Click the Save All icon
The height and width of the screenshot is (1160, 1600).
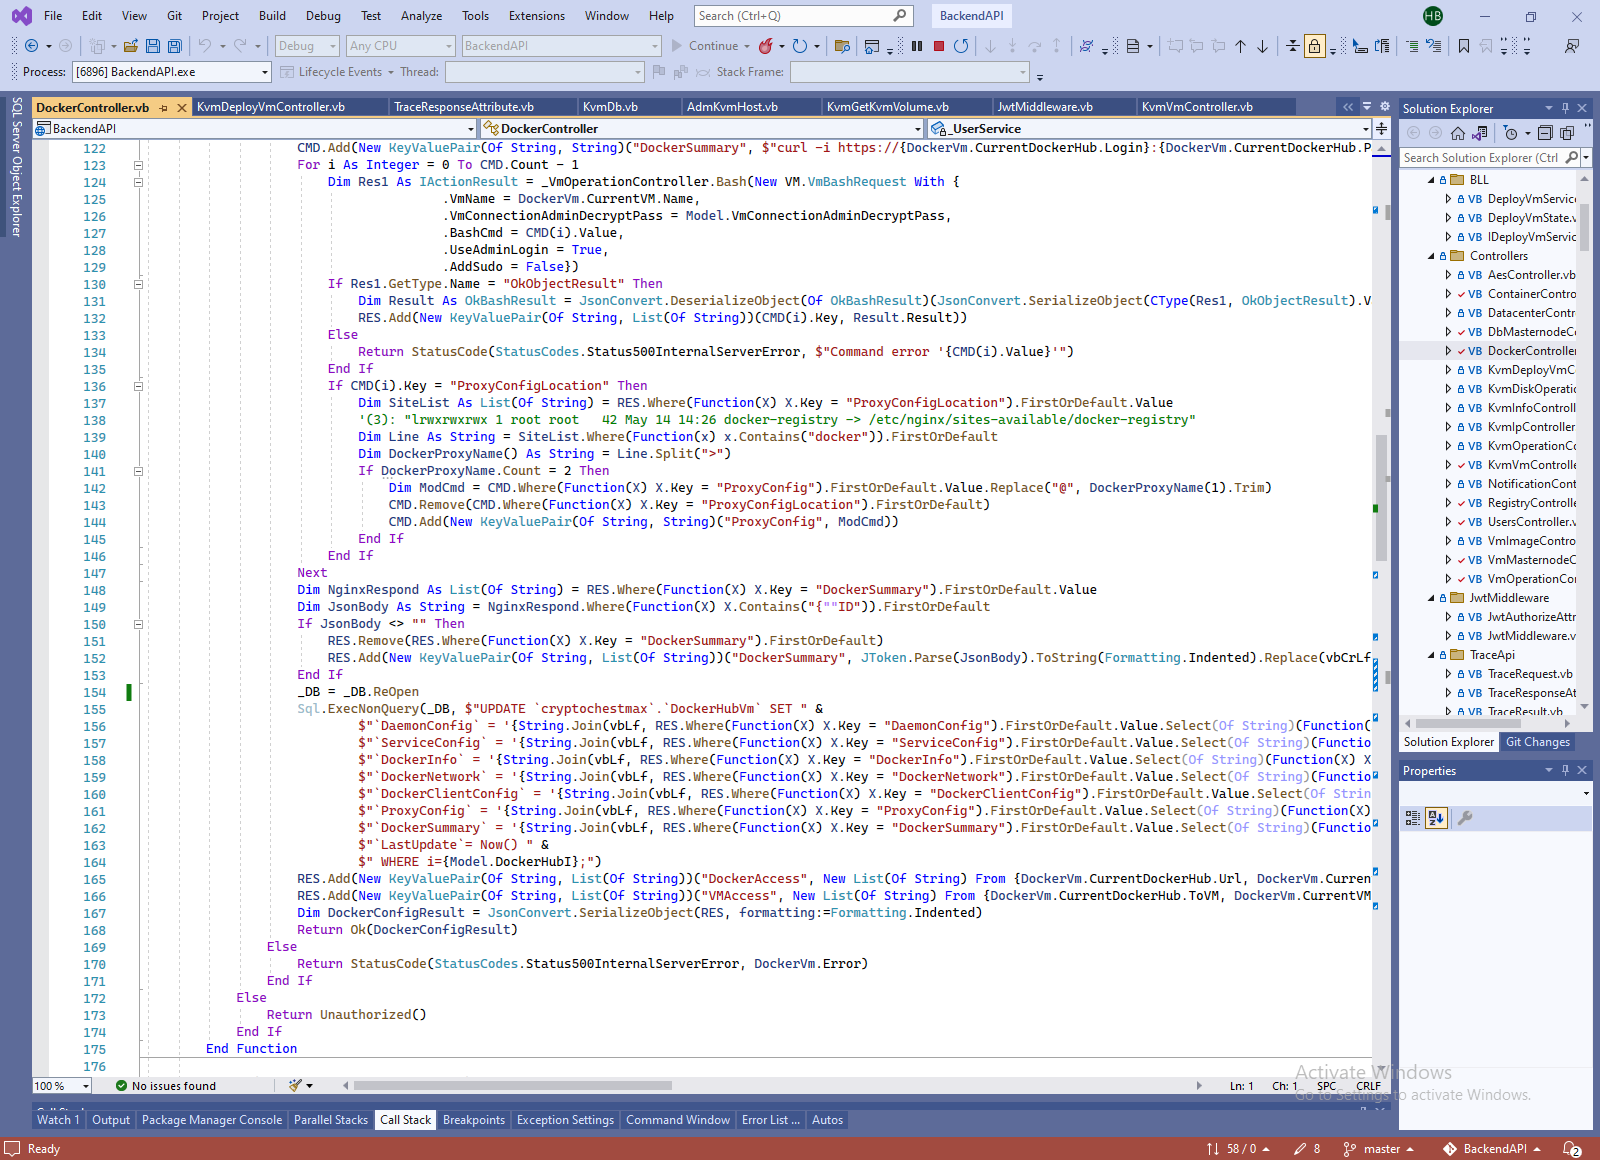click(x=175, y=46)
